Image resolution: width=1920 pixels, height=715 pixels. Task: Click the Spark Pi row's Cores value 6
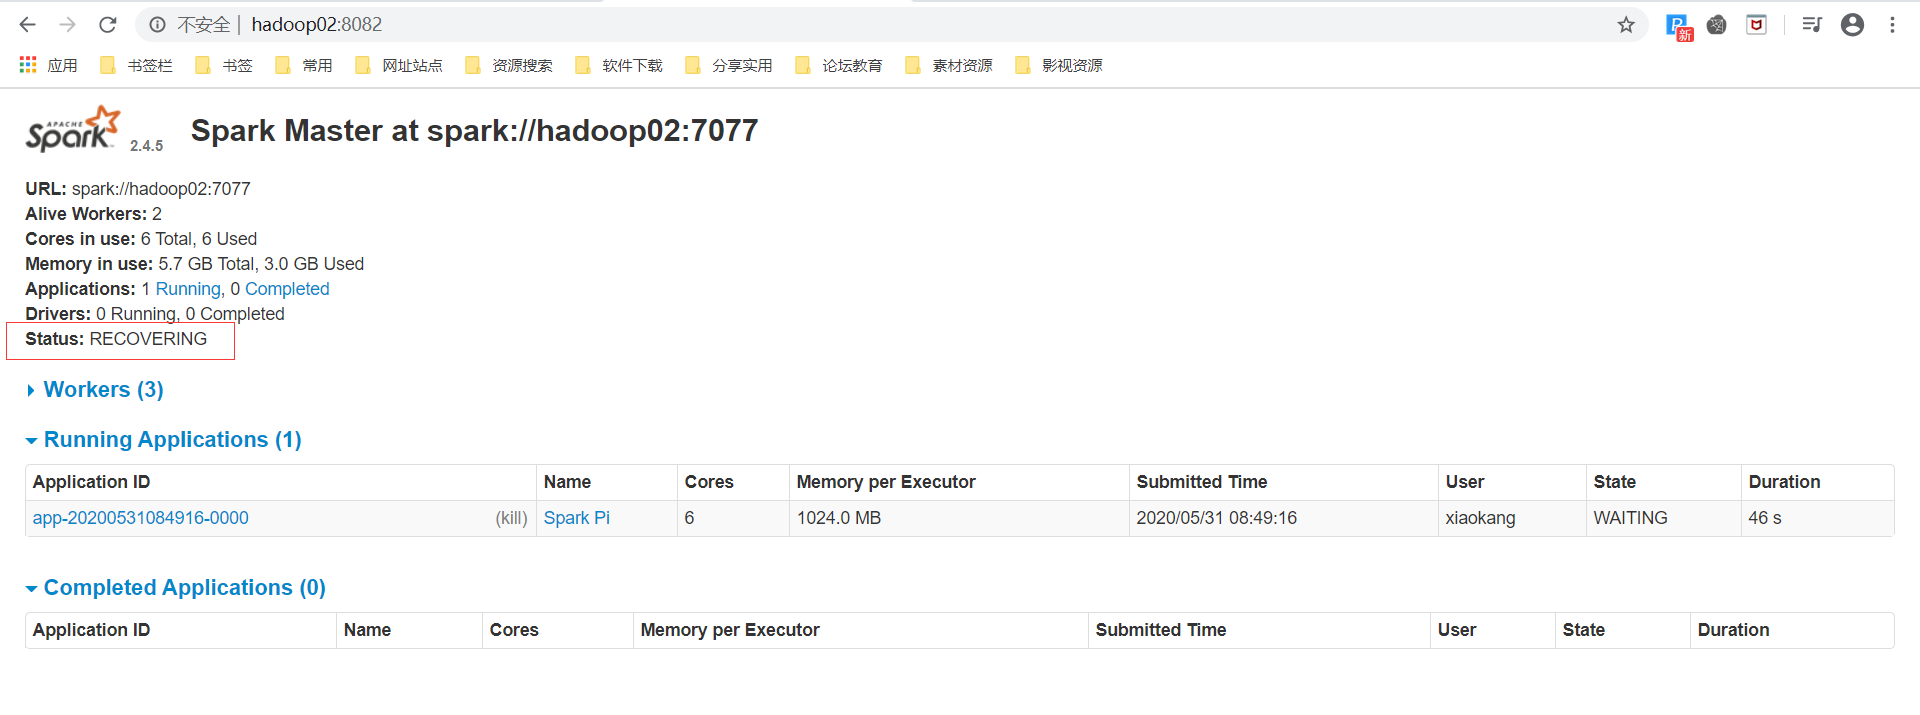[689, 518]
